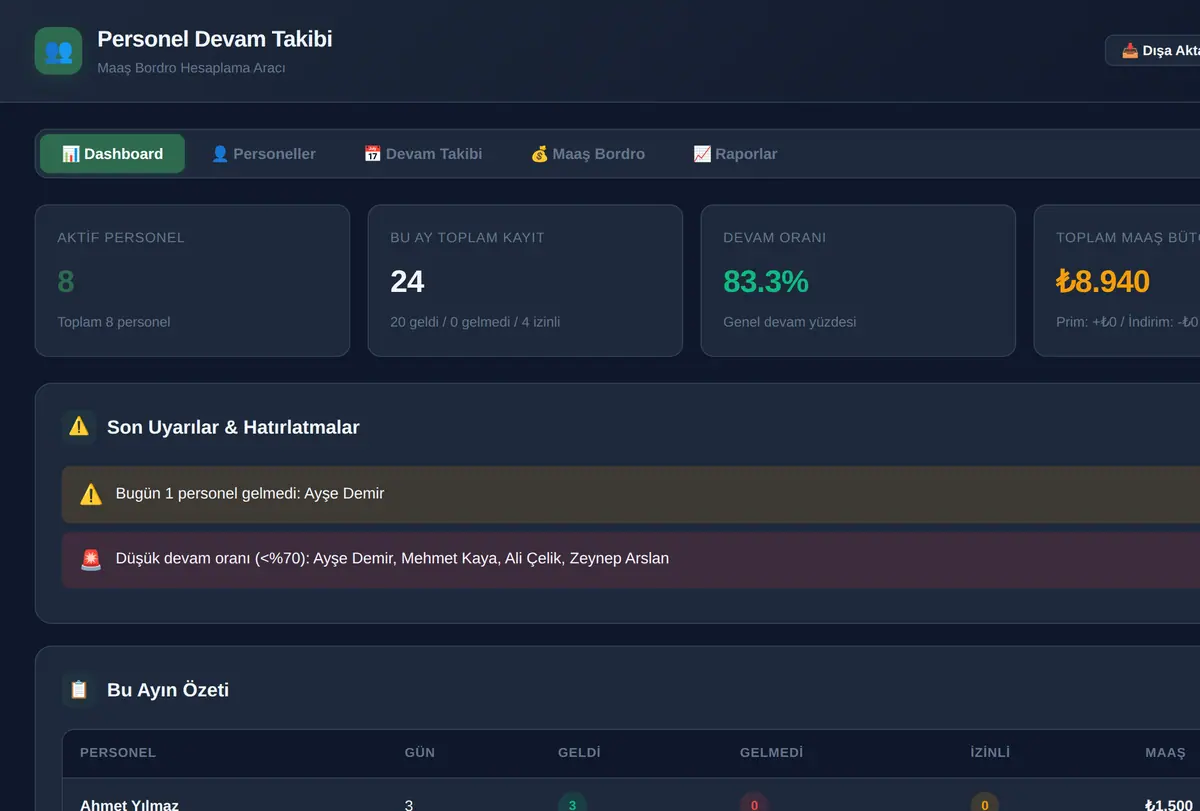This screenshot has width=1200, height=811.
Task: Click the PERSONEL column header
Action: (x=118, y=753)
